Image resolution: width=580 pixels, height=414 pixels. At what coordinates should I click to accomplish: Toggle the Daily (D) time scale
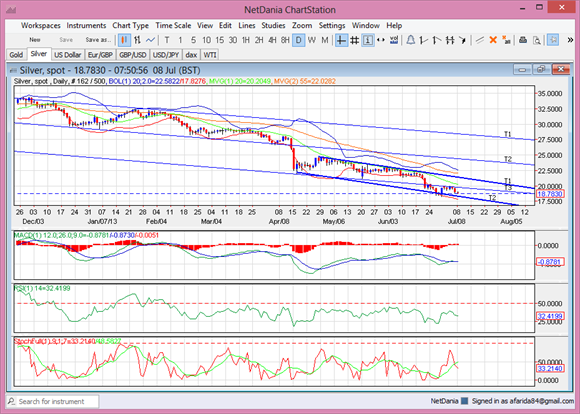point(298,40)
